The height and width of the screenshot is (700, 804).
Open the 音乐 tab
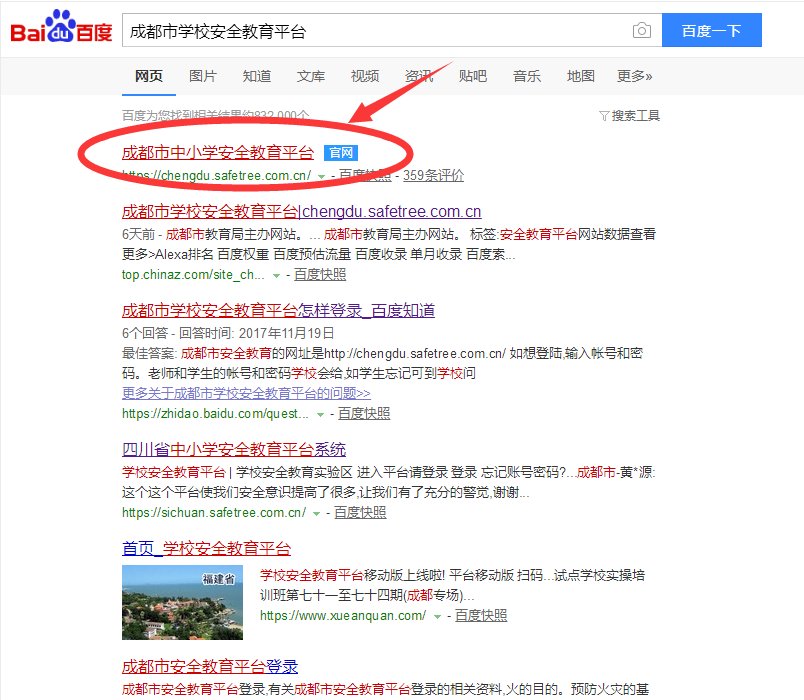(526, 75)
